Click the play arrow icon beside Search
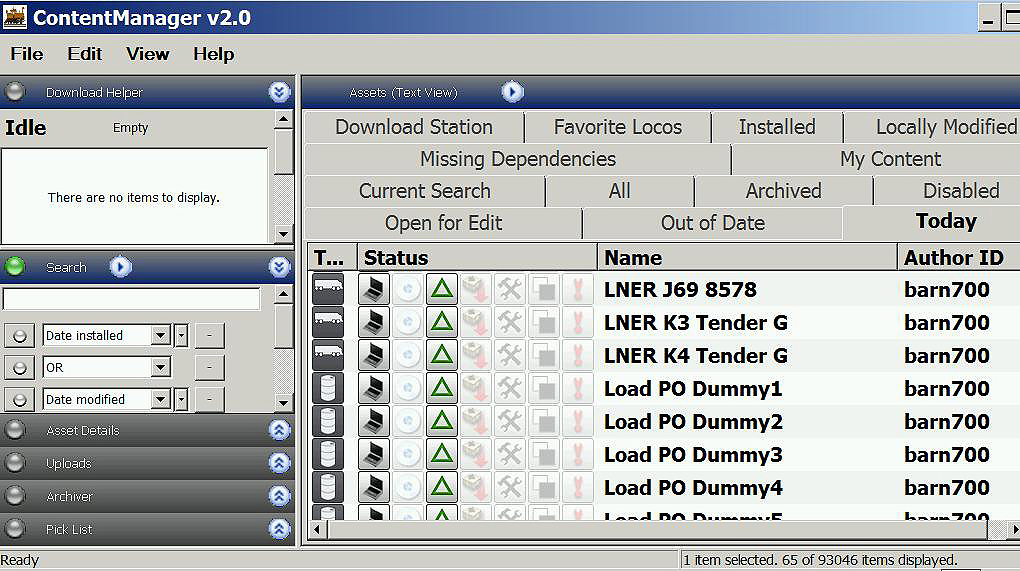 coord(120,267)
